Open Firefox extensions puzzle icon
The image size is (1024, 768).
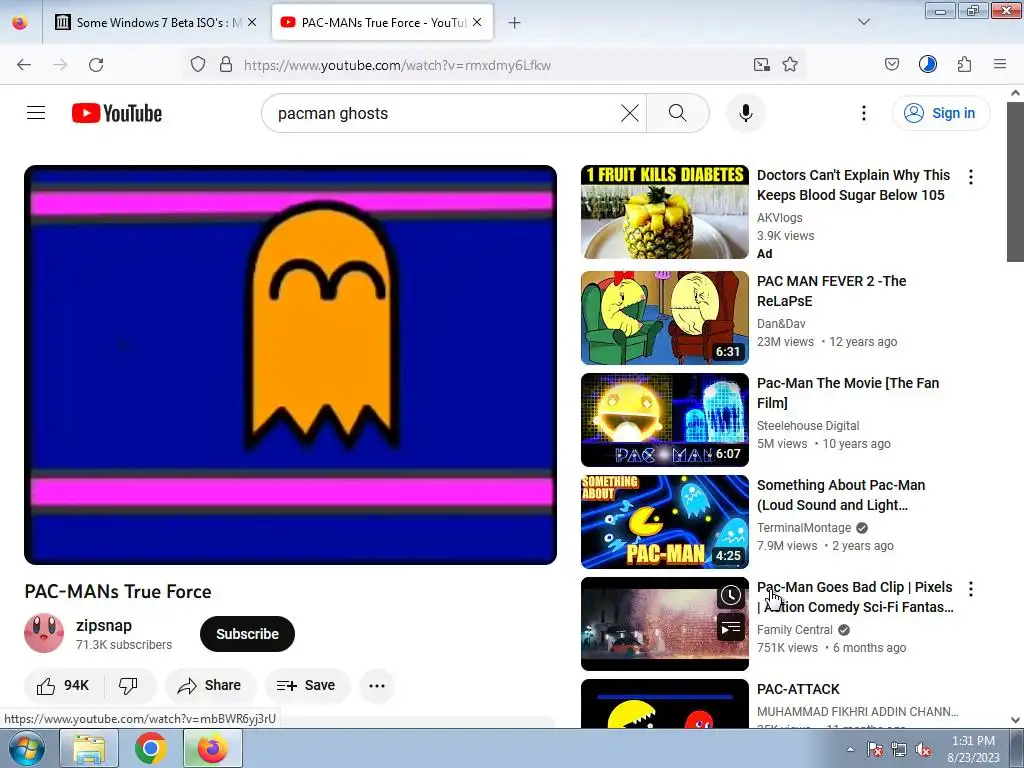964,65
